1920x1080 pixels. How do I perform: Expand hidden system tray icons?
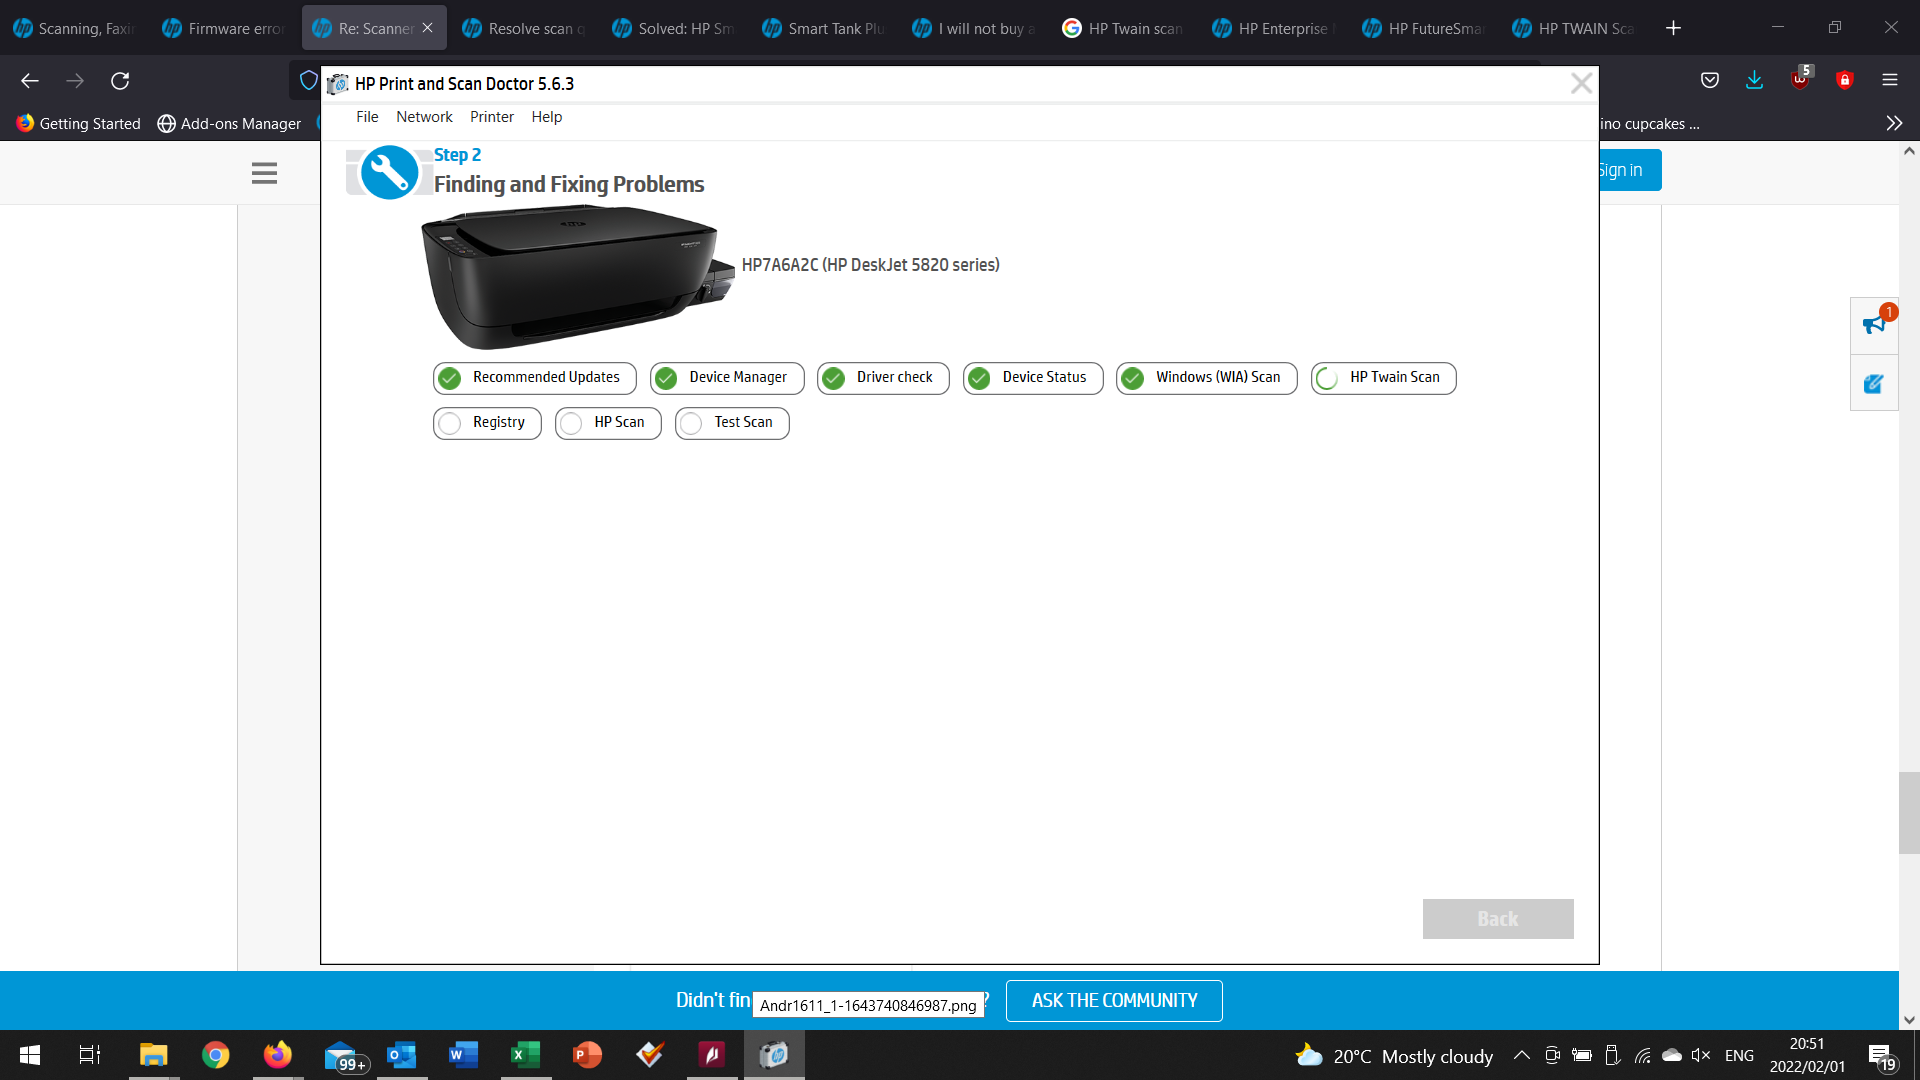1522,1055
